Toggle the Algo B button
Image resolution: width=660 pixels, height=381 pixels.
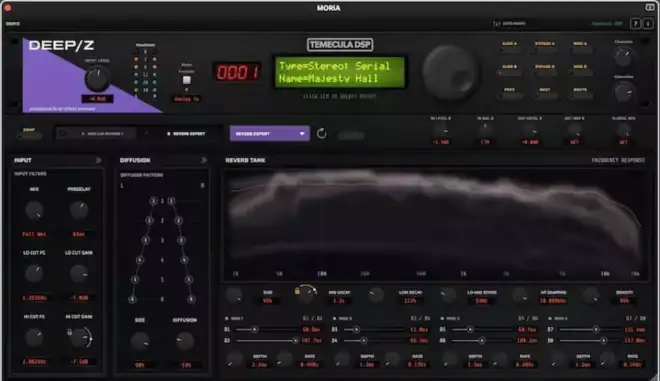tap(510, 73)
